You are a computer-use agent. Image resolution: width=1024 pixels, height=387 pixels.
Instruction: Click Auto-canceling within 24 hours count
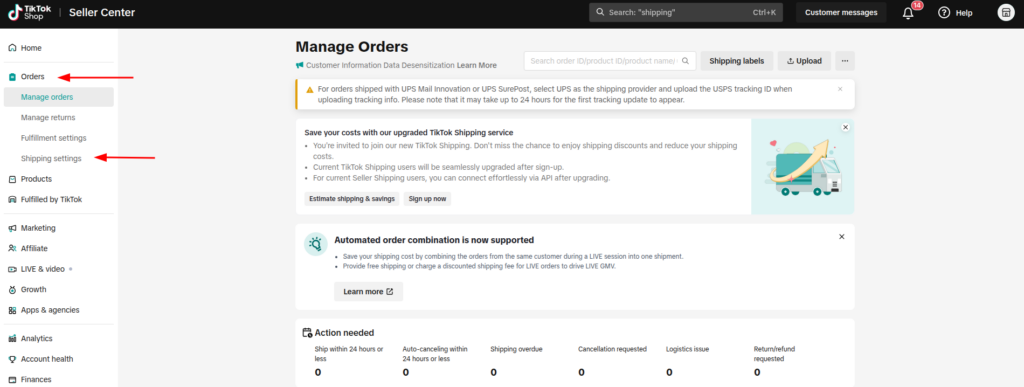pos(406,372)
